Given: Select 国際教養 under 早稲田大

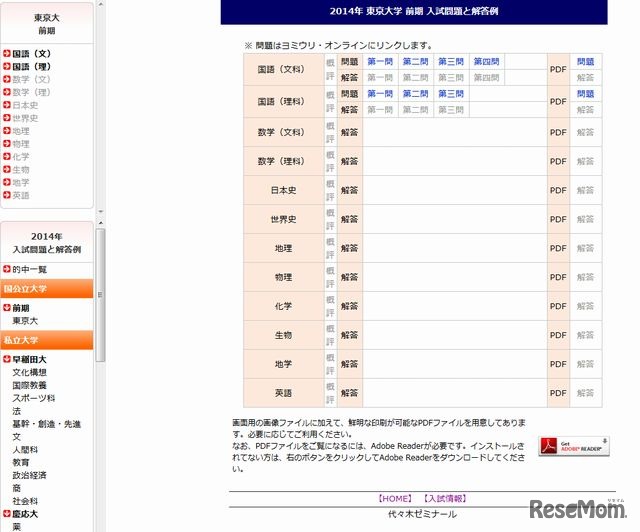Looking at the screenshot, I should click(x=29, y=385).
